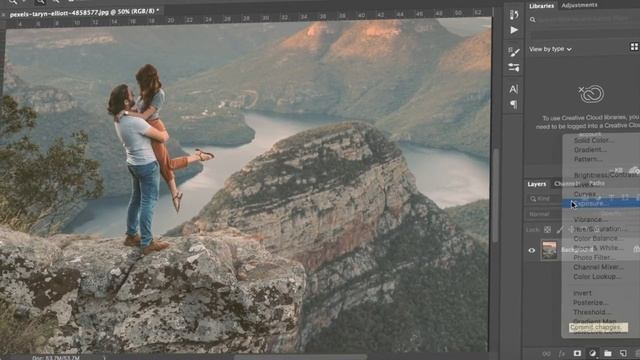The height and width of the screenshot is (360, 640).
Task: Choose Channel Mixer menu item
Action: (598, 267)
